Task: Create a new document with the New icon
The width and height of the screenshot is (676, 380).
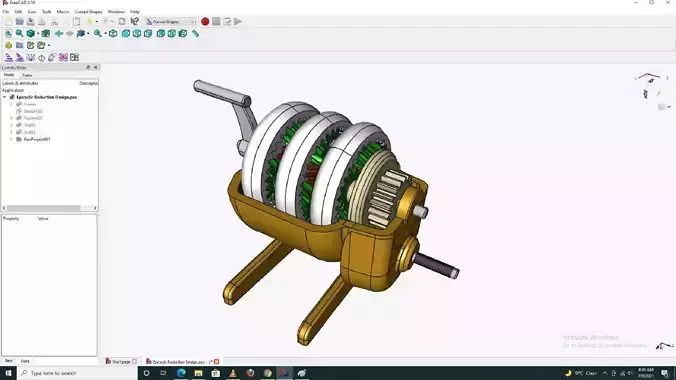Action: coord(9,22)
